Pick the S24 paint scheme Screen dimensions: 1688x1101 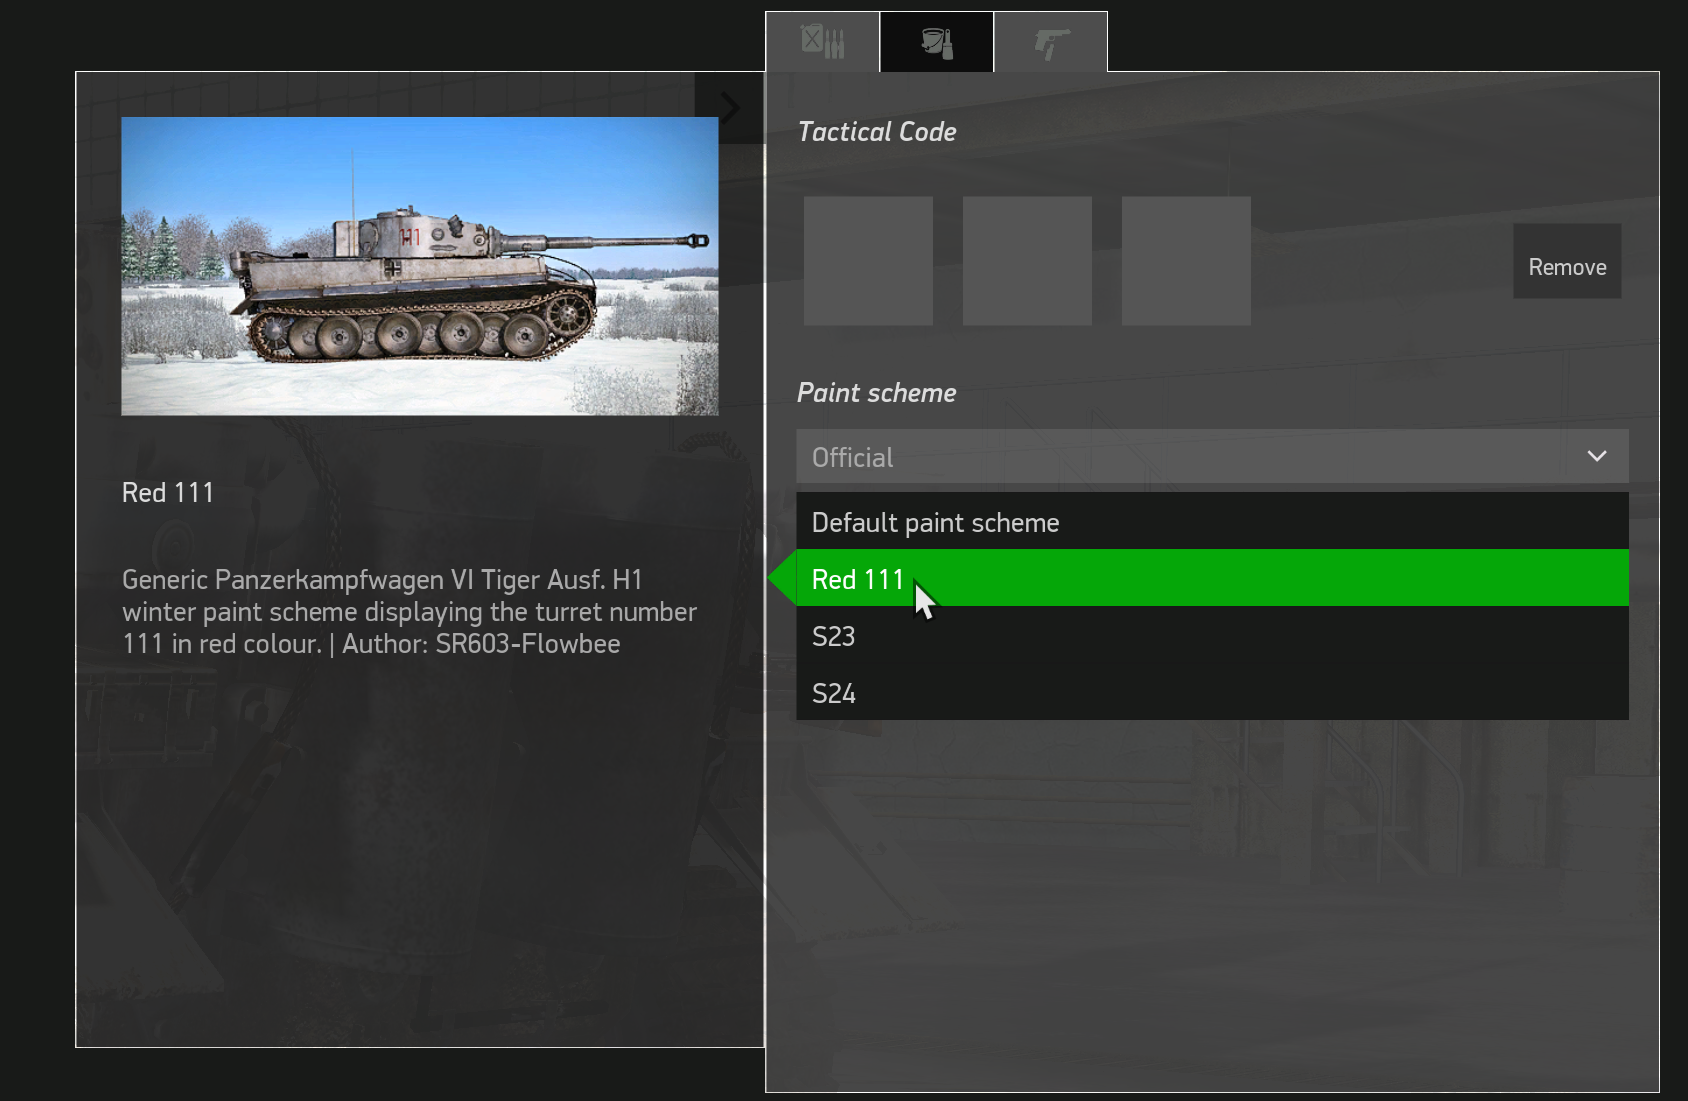1212,692
